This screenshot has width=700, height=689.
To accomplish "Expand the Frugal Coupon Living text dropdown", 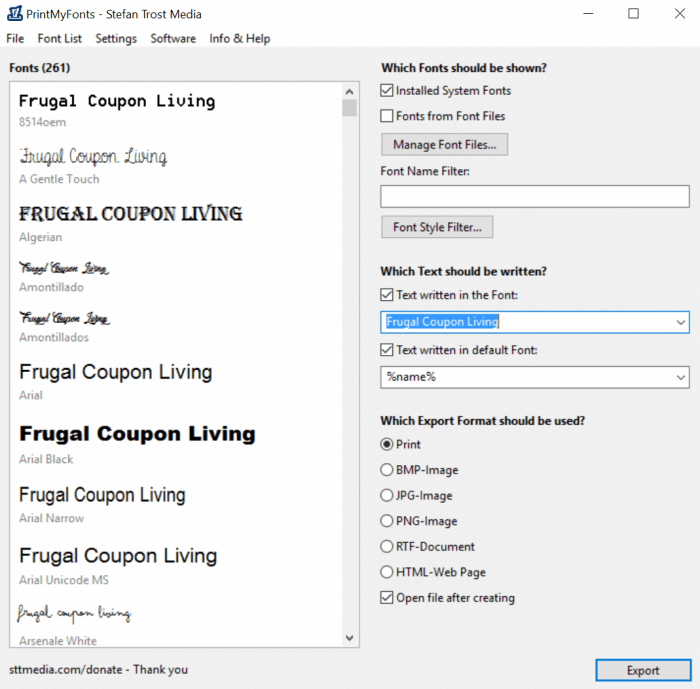I will (681, 322).
